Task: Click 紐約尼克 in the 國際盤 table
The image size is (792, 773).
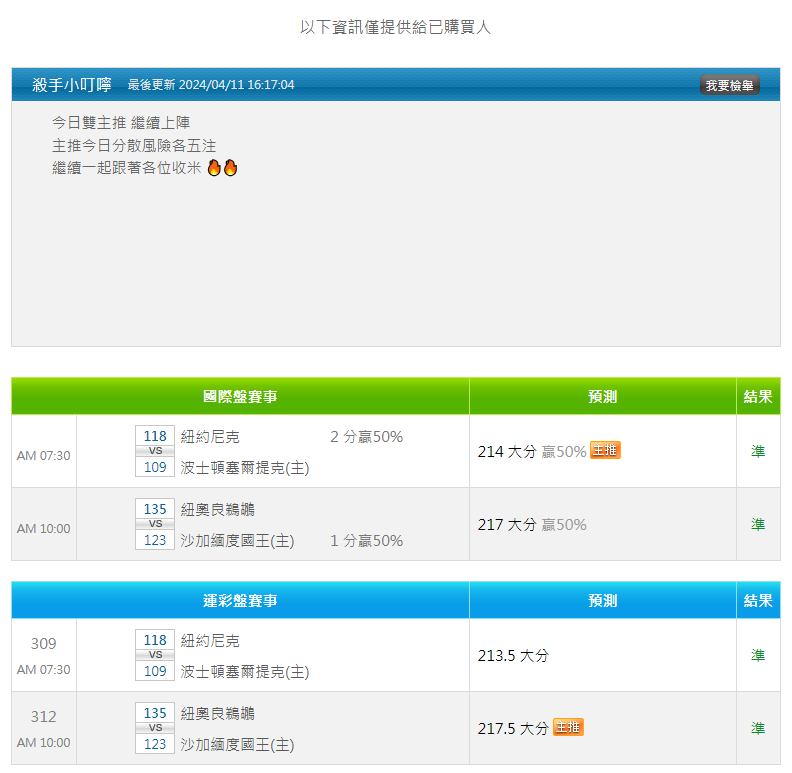Action: pyautogui.click(x=210, y=437)
